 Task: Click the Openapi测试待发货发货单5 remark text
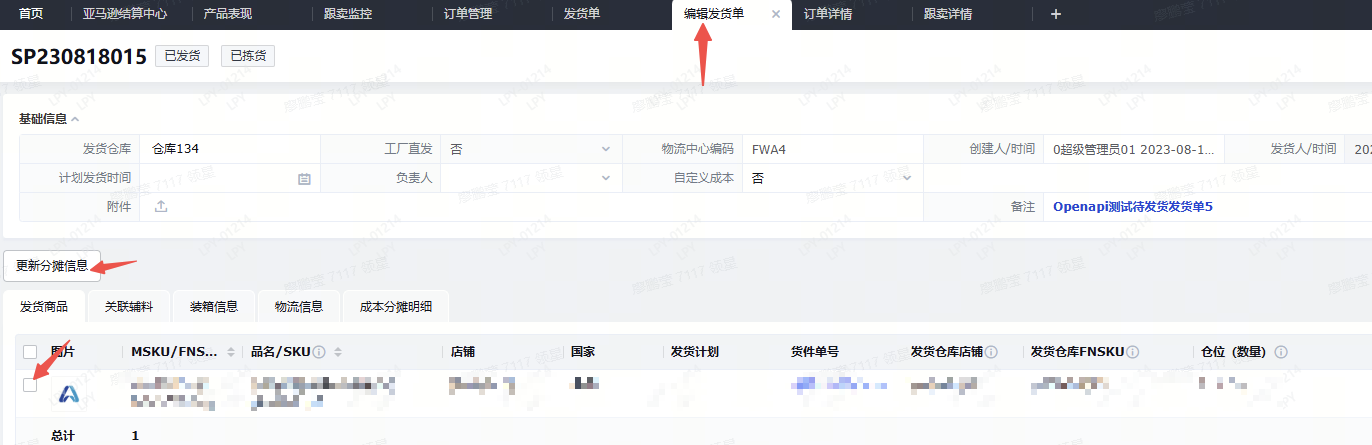[1132, 207]
